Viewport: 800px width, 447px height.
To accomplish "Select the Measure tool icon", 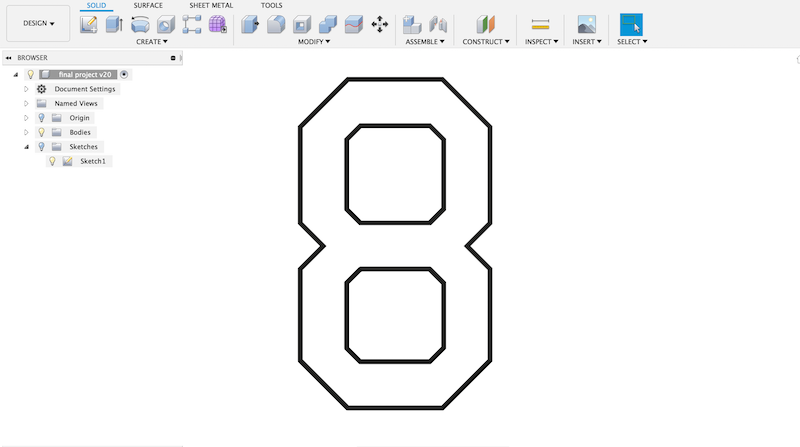I will [540, 24].
